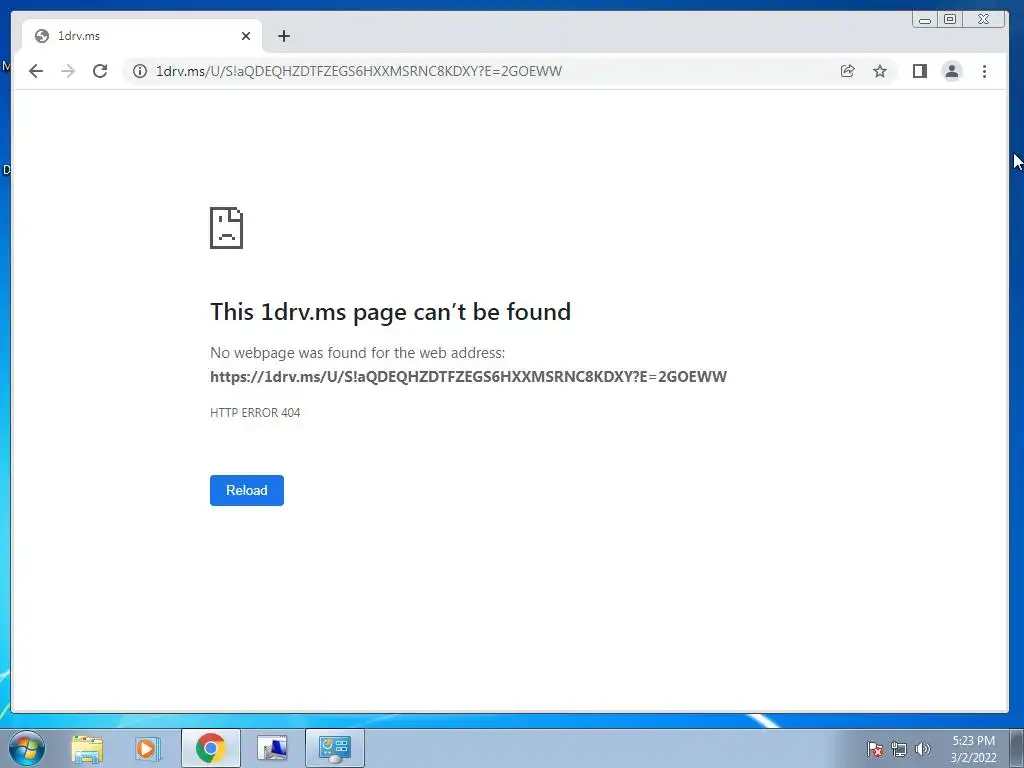This screenshot has width=1024, height=768.
Task: Click the forward navigation arrow
Action: click(68, 71)
